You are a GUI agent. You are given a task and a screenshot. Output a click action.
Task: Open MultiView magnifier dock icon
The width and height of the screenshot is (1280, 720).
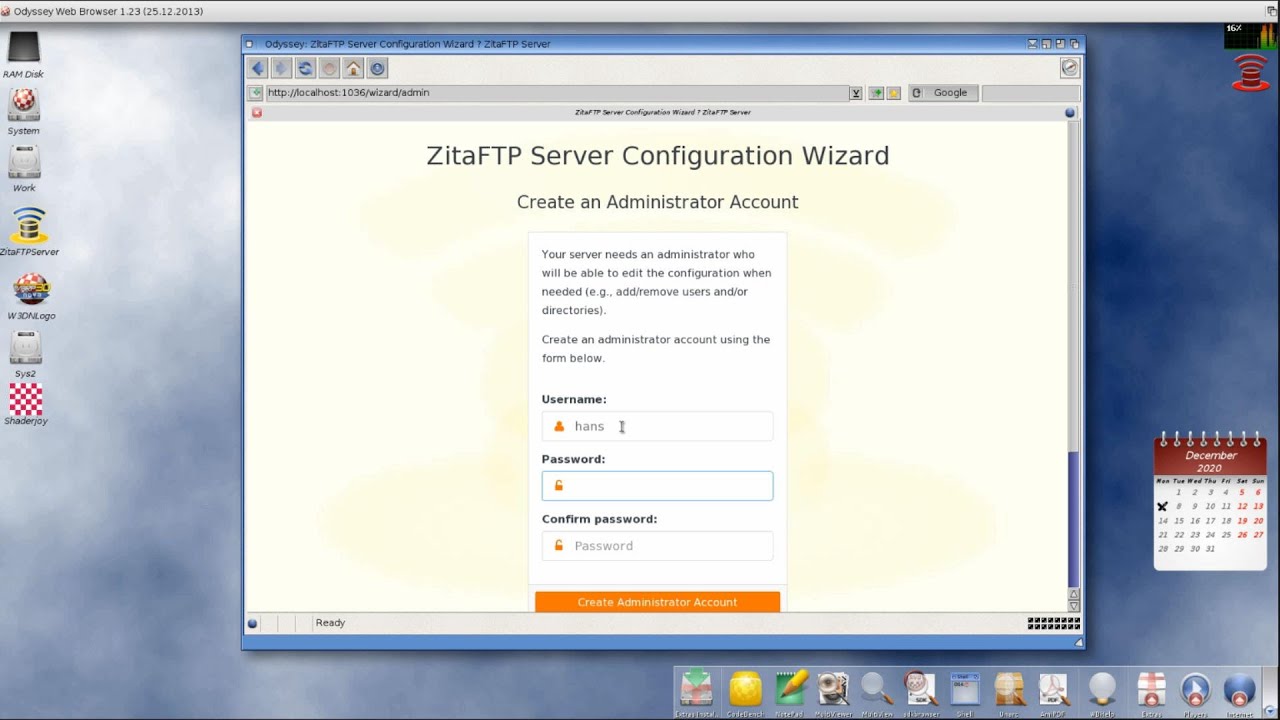(876, 692)
